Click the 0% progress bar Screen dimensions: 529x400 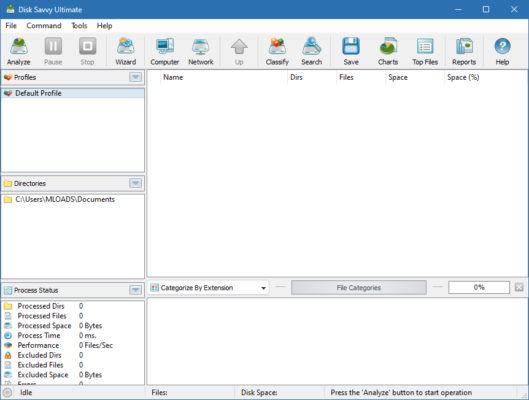[479, 287]
